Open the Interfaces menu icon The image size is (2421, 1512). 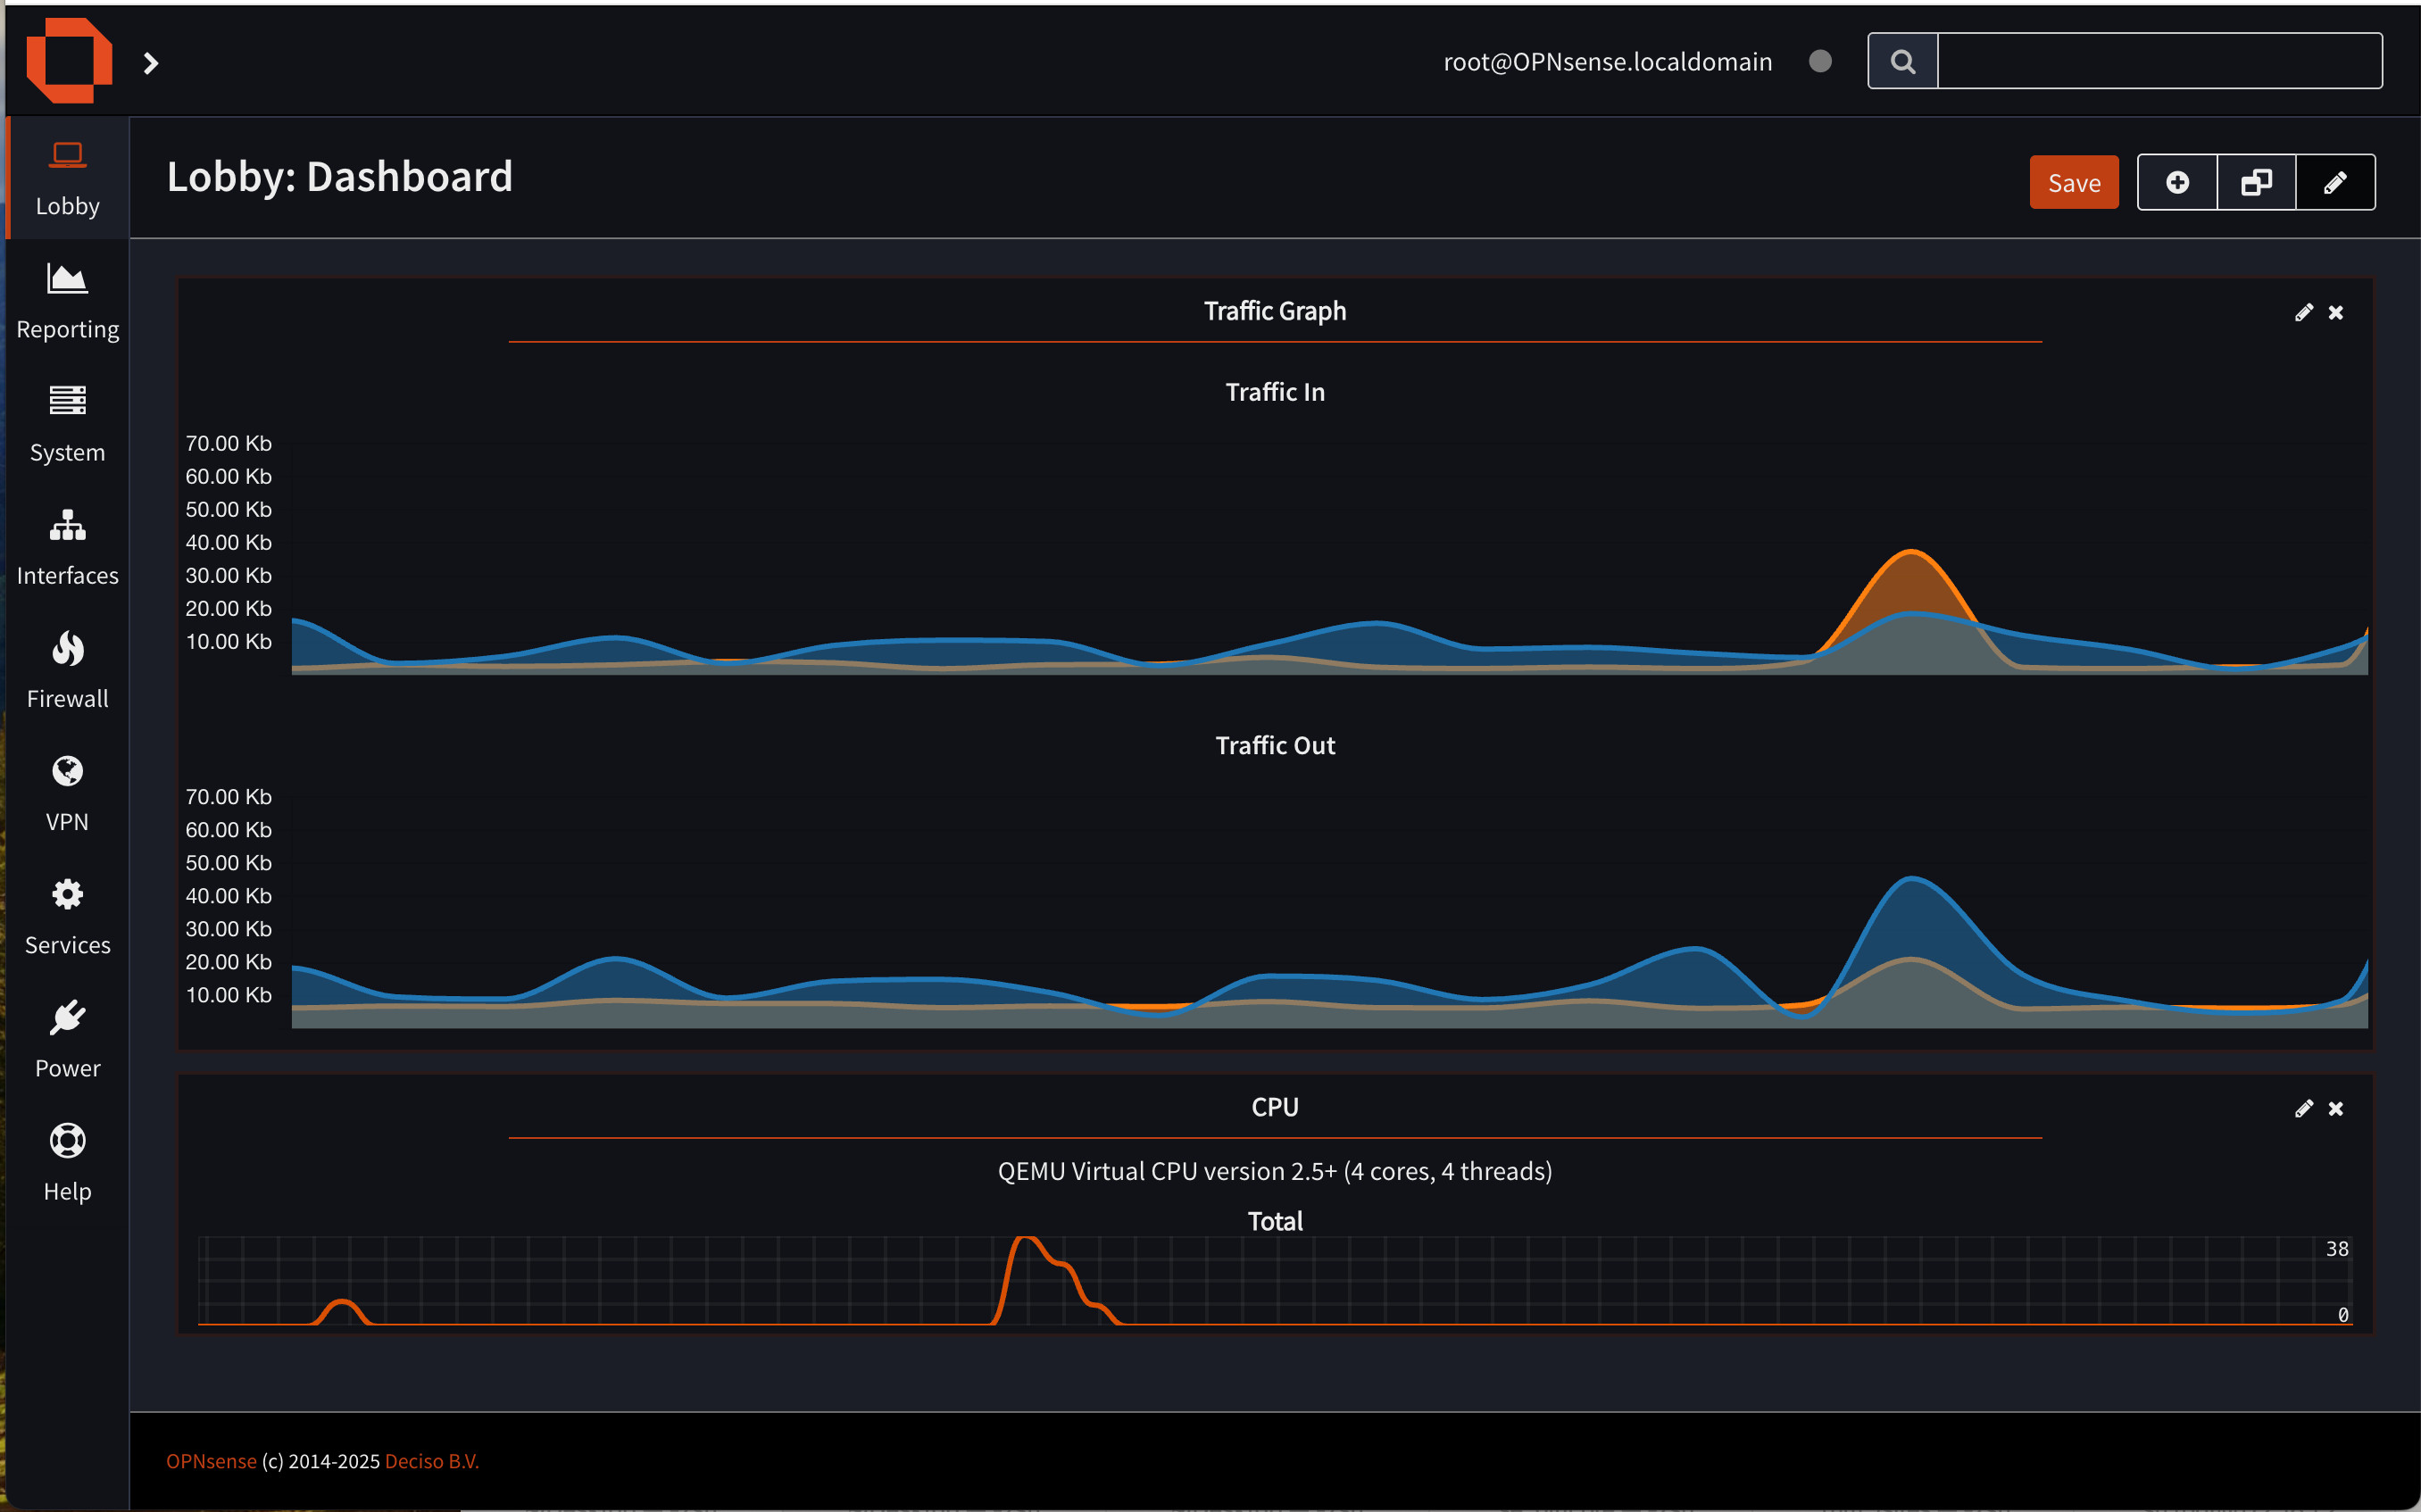point(67,525)
